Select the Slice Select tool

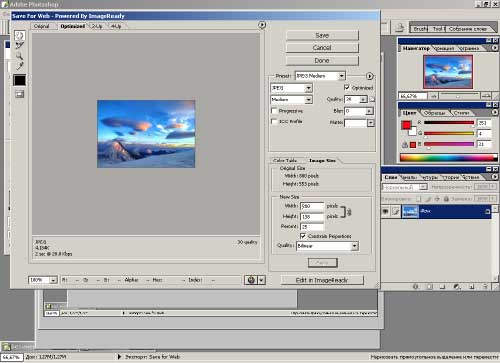tap(20, 46)
